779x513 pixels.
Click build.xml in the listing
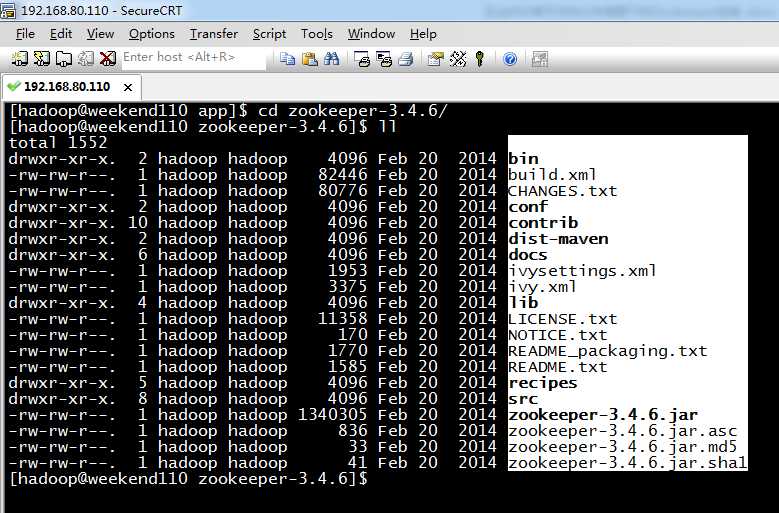pos(552,175)
